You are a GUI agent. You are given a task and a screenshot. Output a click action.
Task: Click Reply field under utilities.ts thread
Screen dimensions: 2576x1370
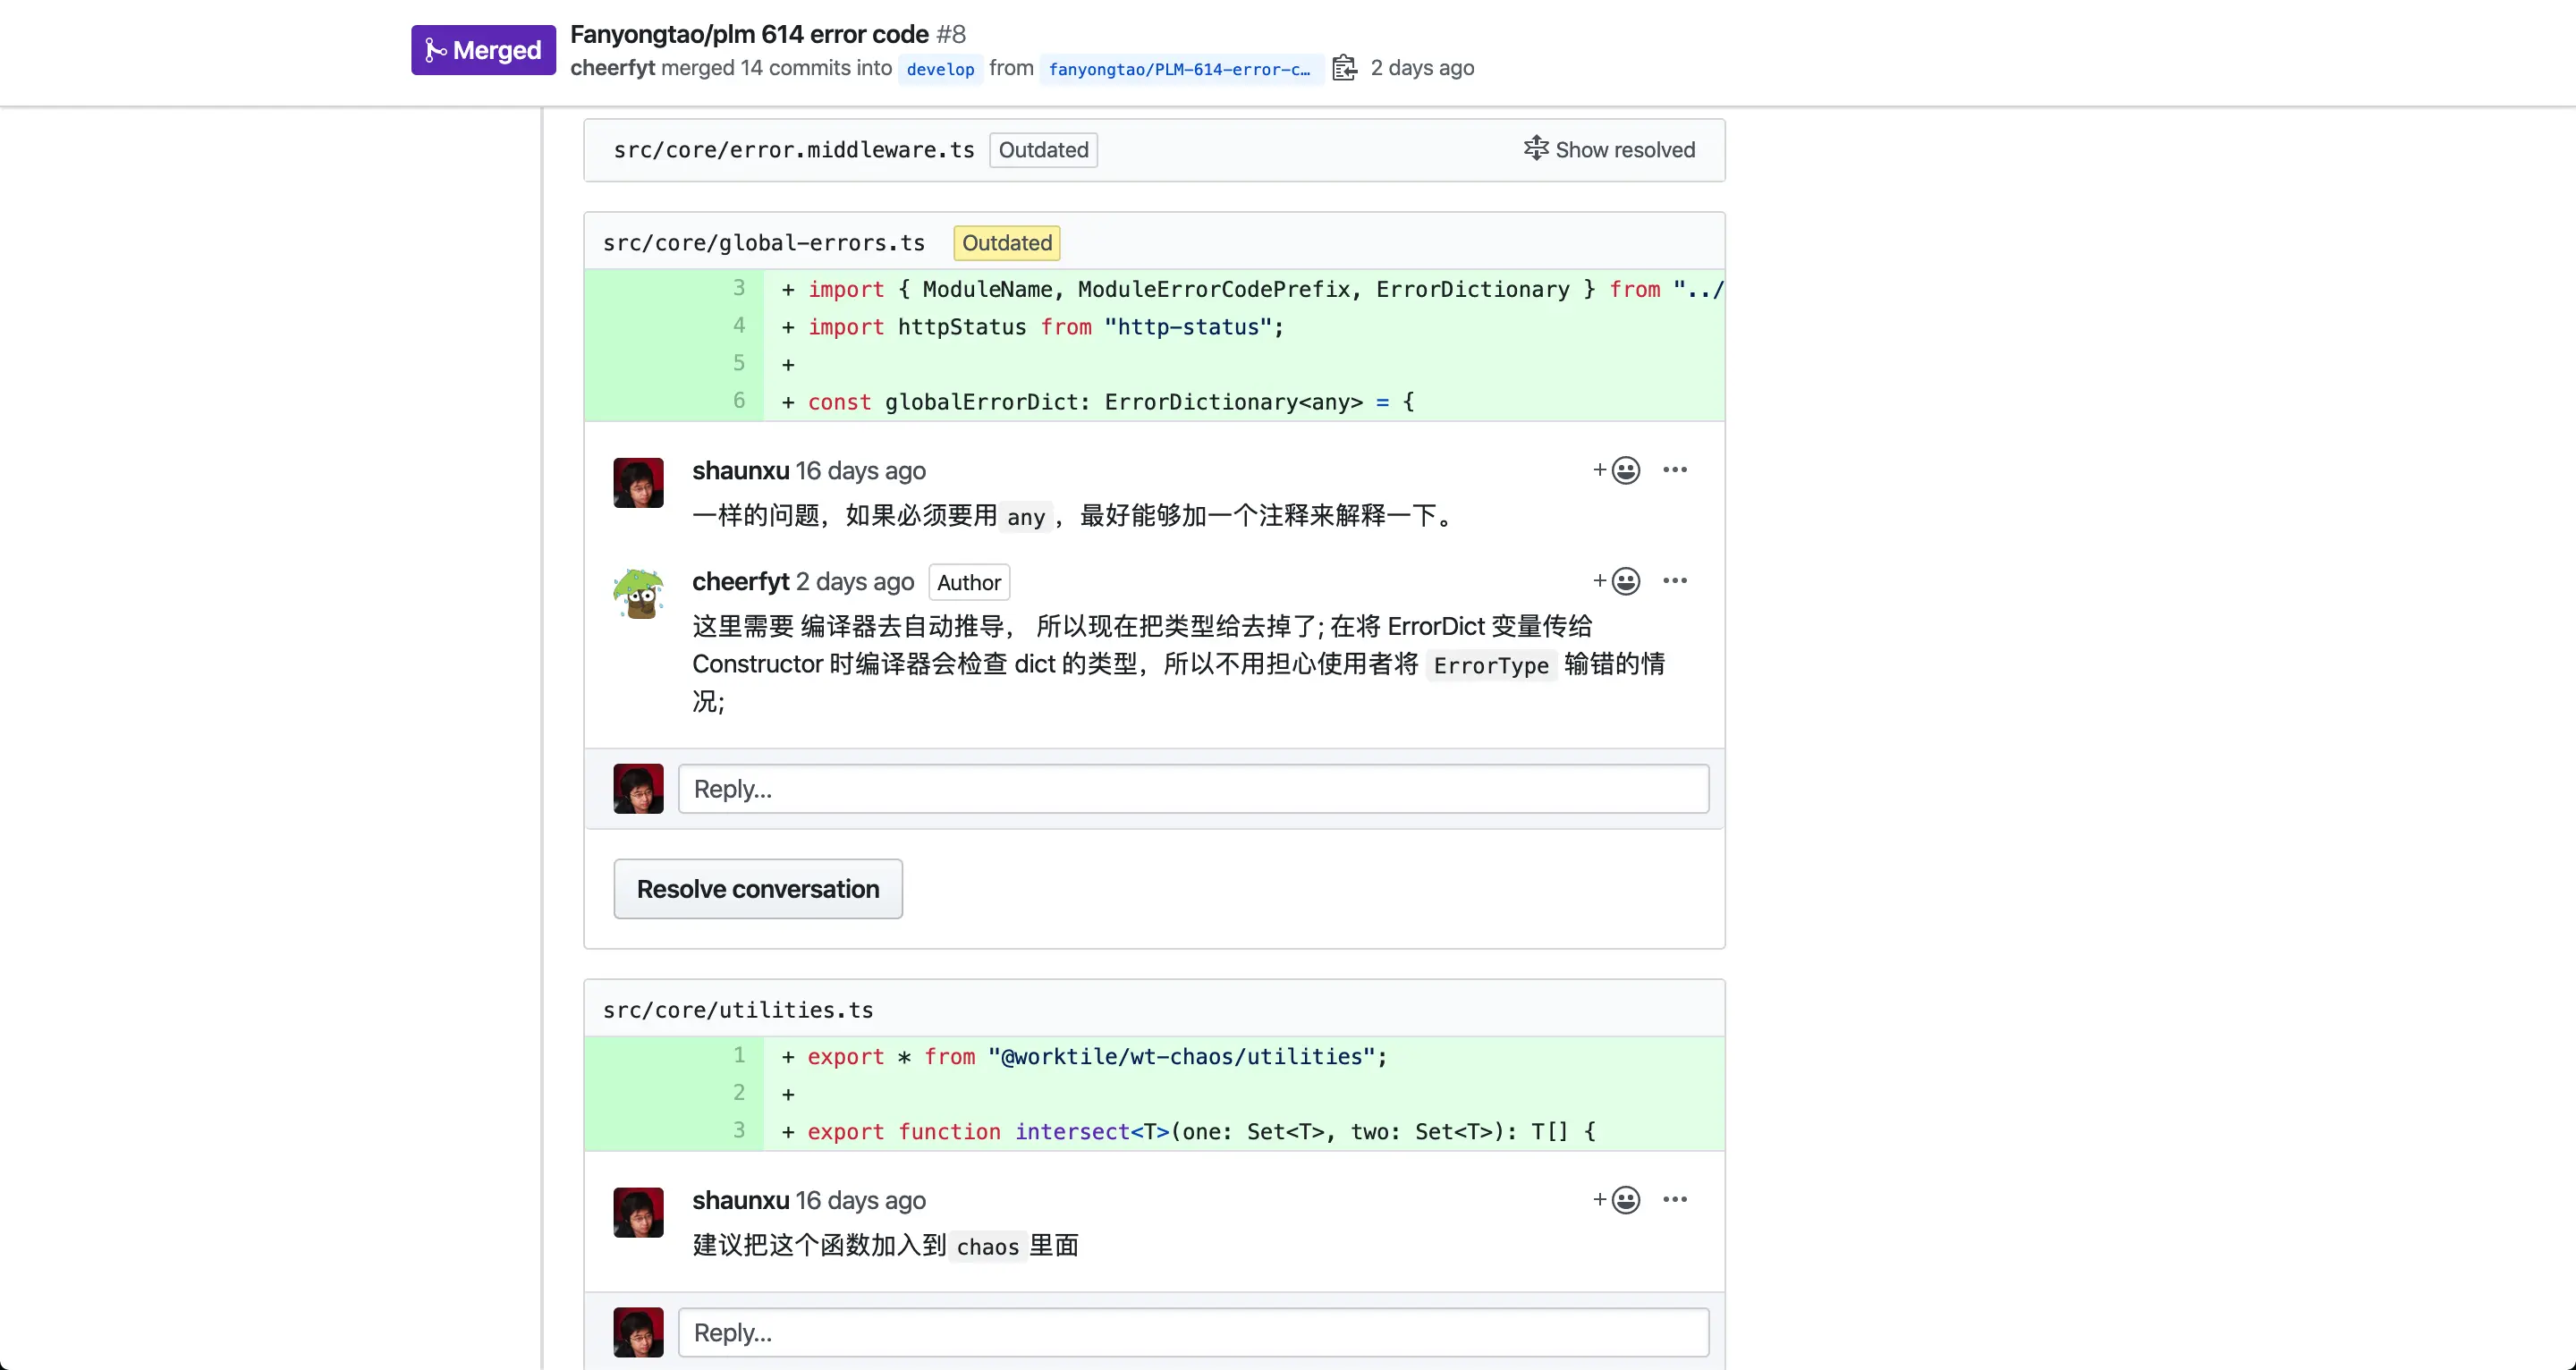point(1193,1333)
